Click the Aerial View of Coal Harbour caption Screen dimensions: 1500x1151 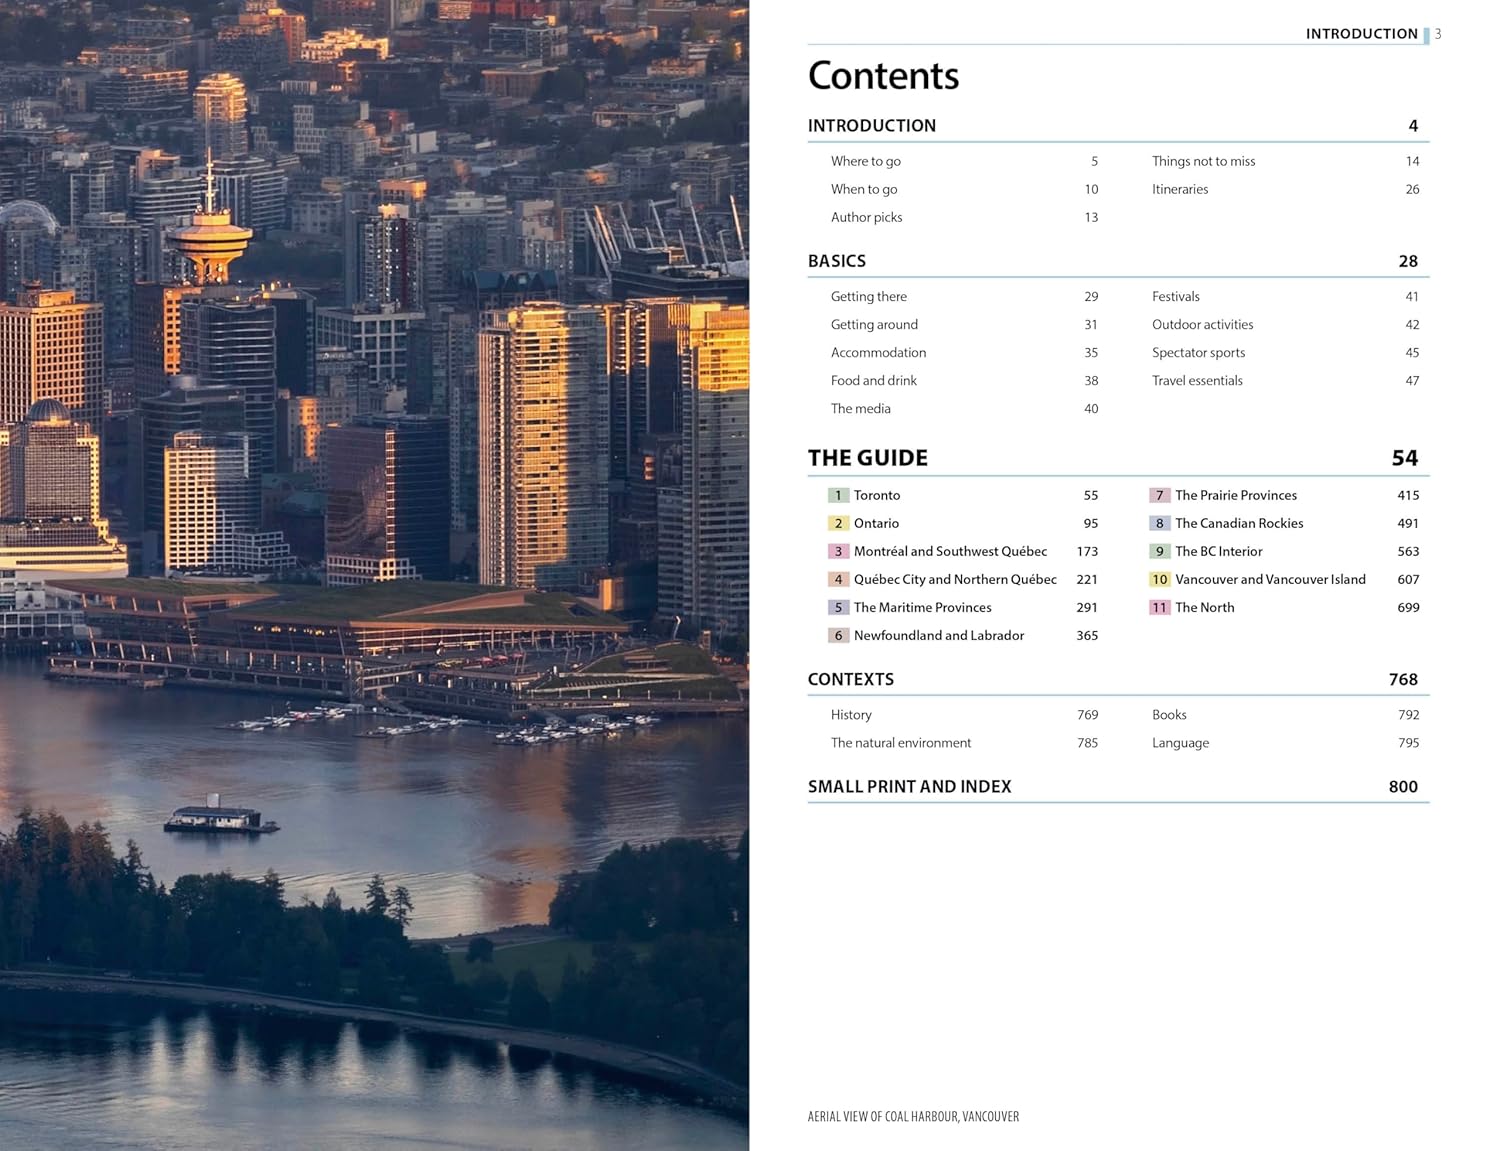(913, 1117)
